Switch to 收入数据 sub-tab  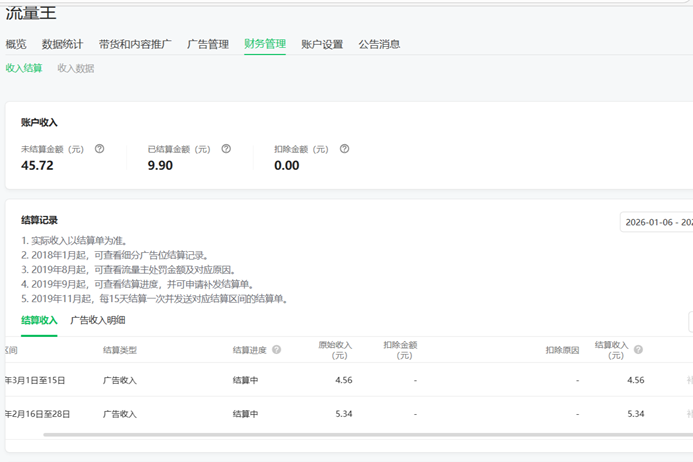click(x=76, y=68)
